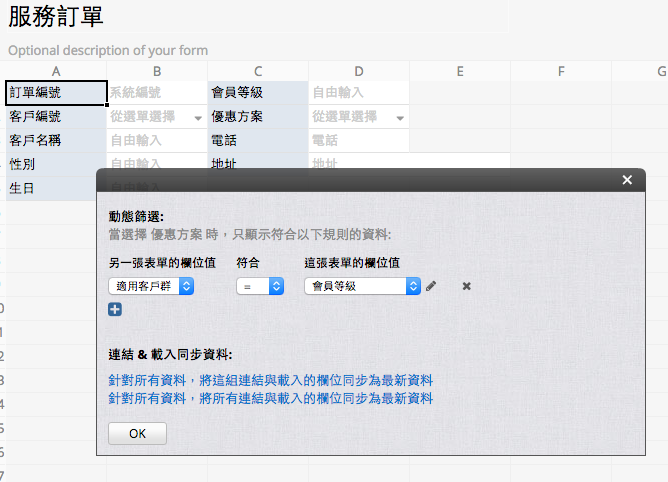This screenshot has height=482, width=668.
Task: Select column E header
Action: tap(460, 71)
